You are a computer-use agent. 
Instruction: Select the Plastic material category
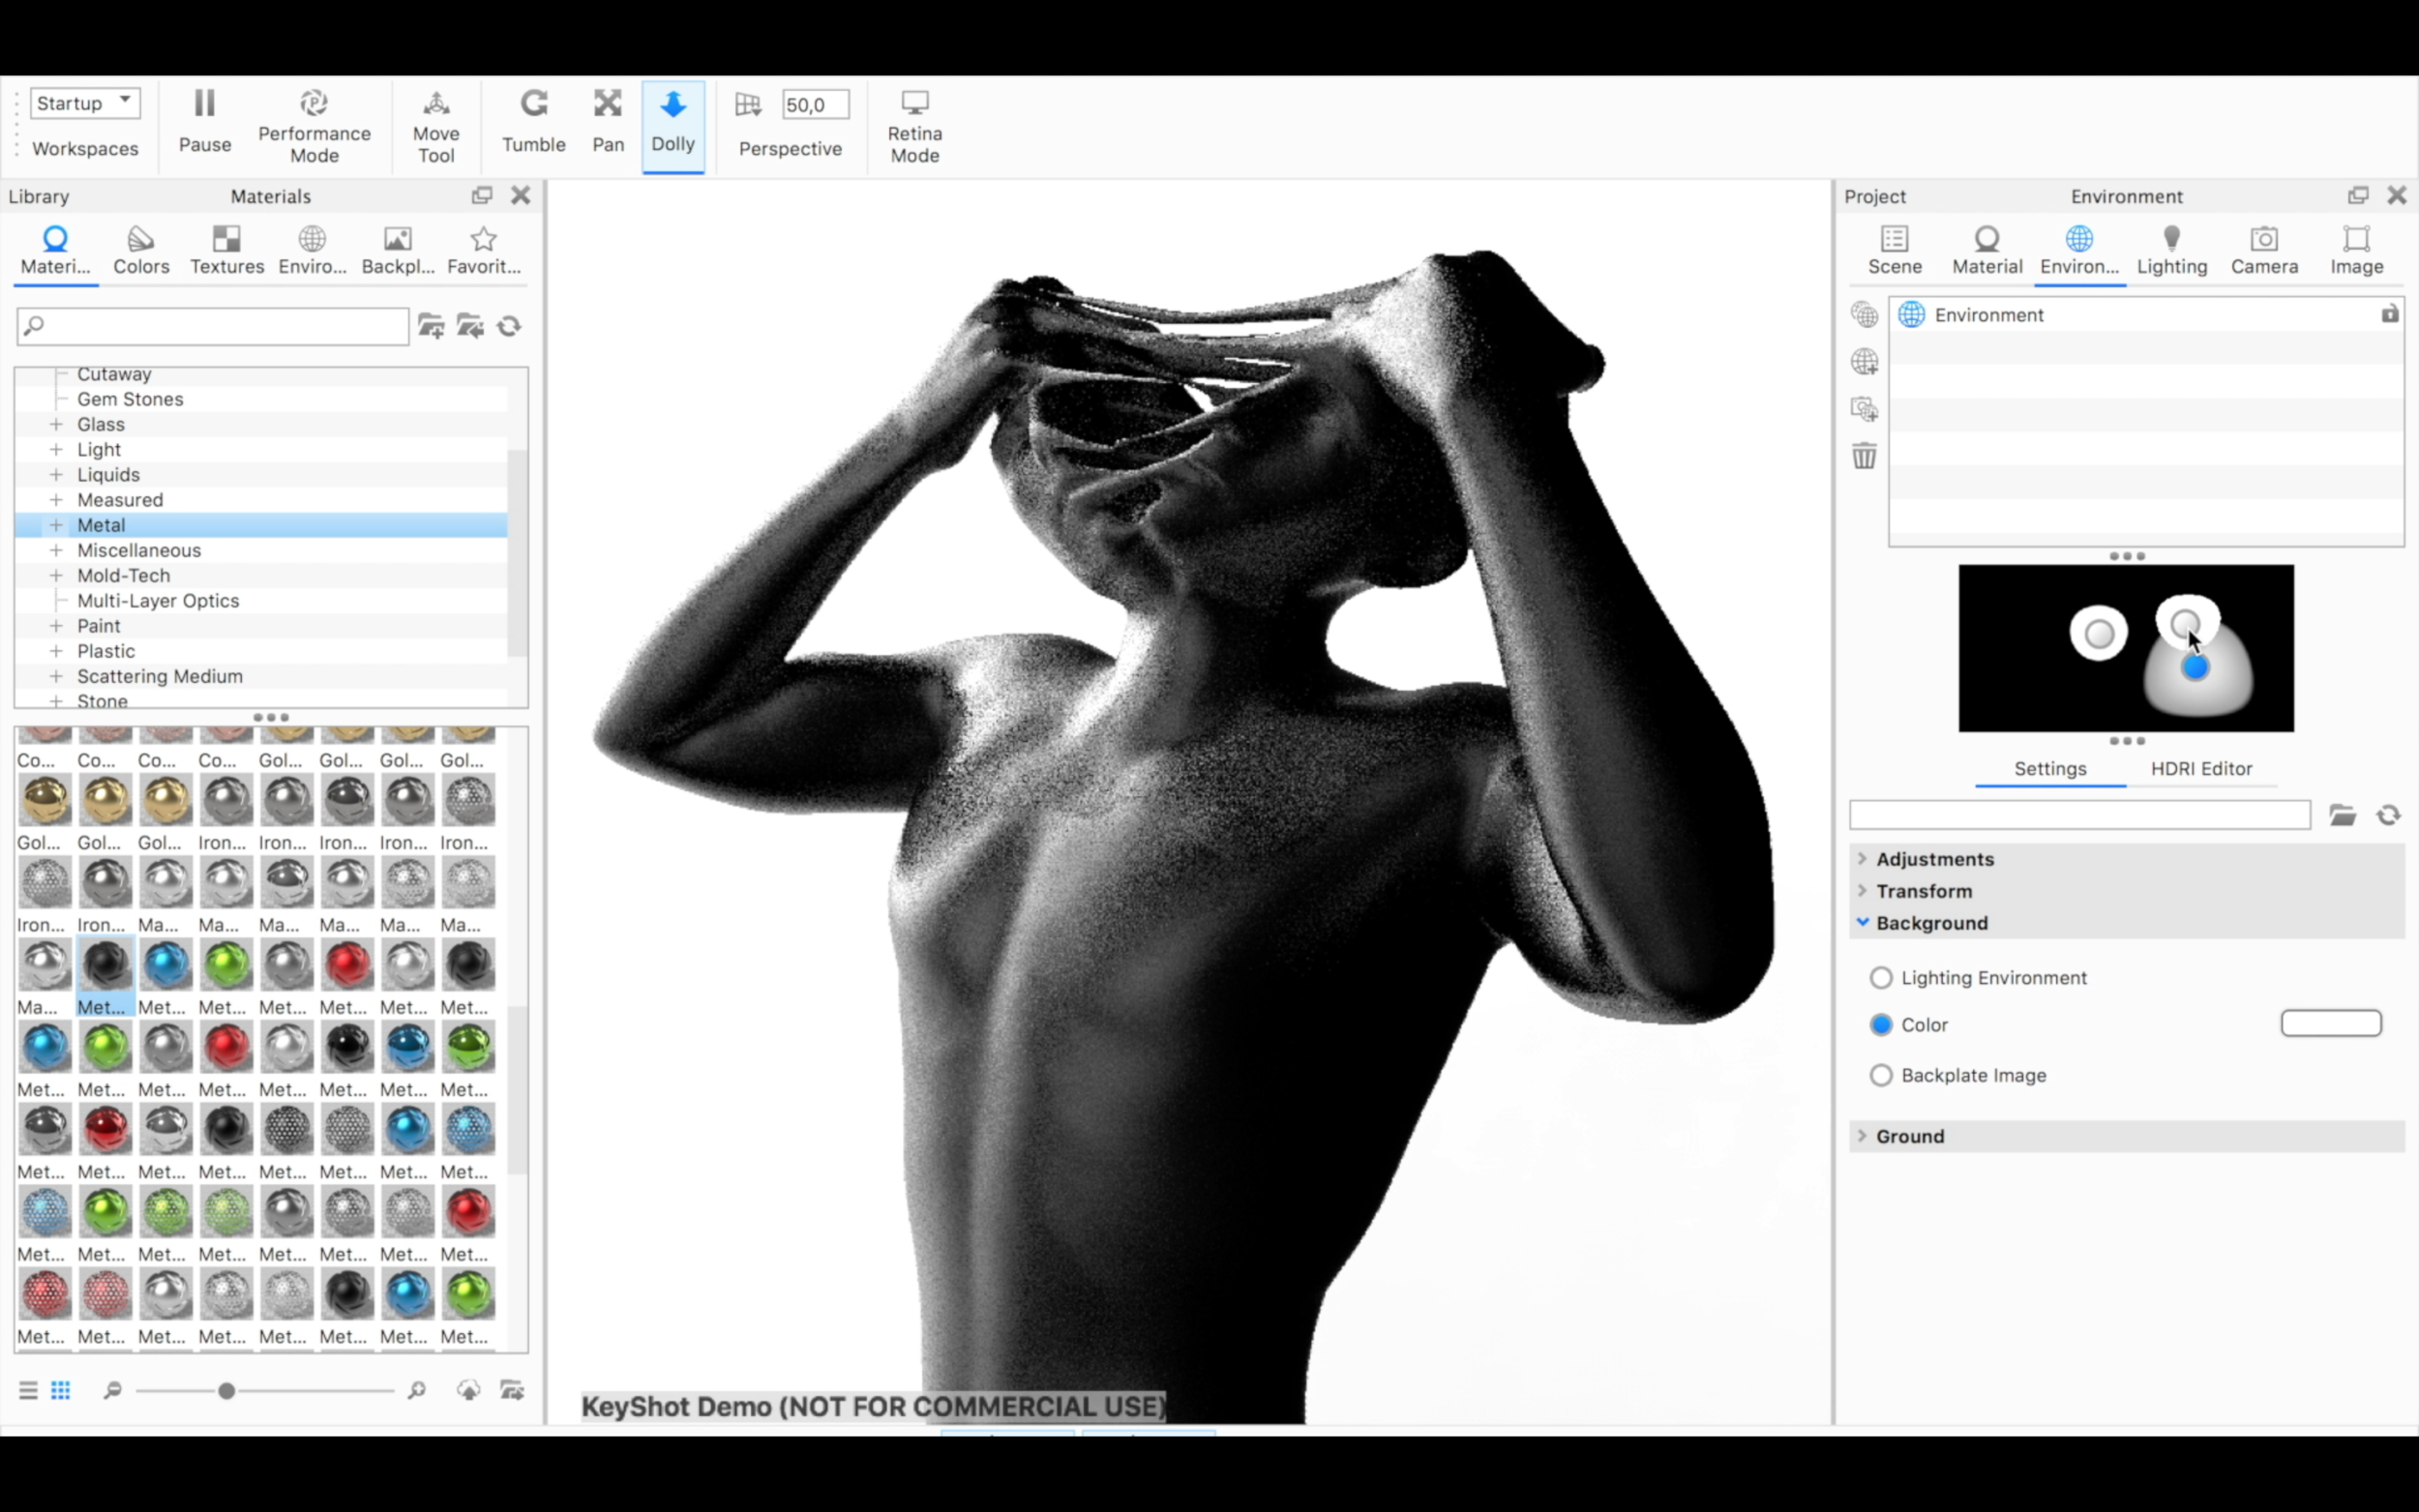106,651
